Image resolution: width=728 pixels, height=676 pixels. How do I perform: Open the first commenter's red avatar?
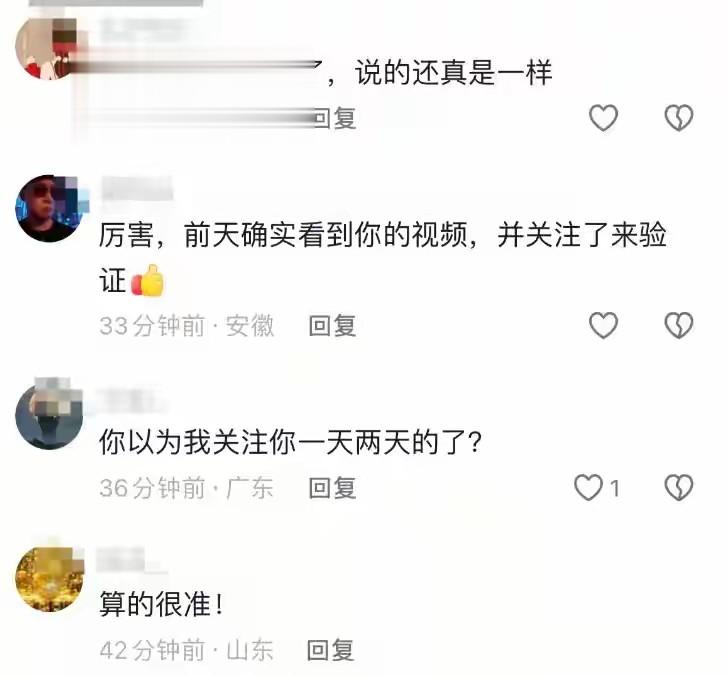[48, 49]
